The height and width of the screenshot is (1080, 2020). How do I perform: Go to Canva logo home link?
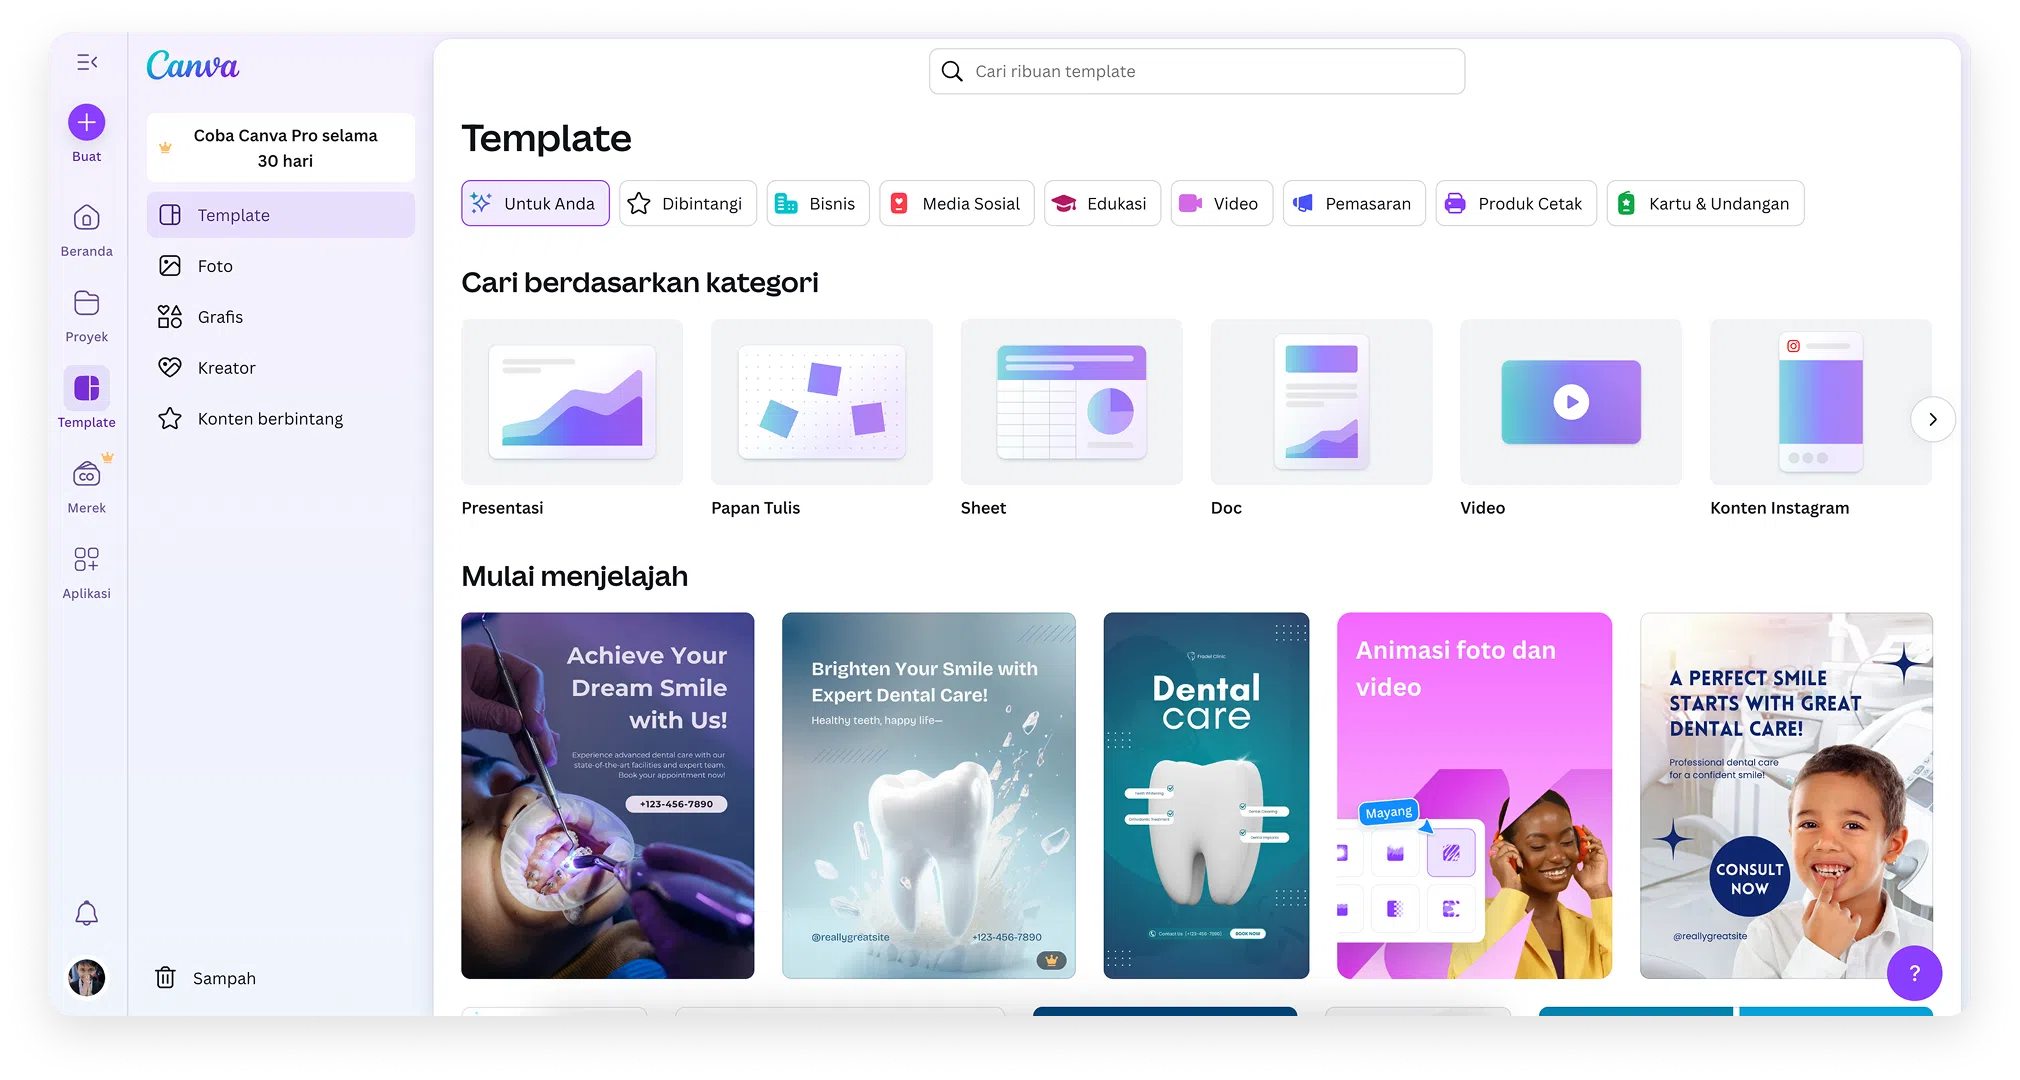[193, 66]
